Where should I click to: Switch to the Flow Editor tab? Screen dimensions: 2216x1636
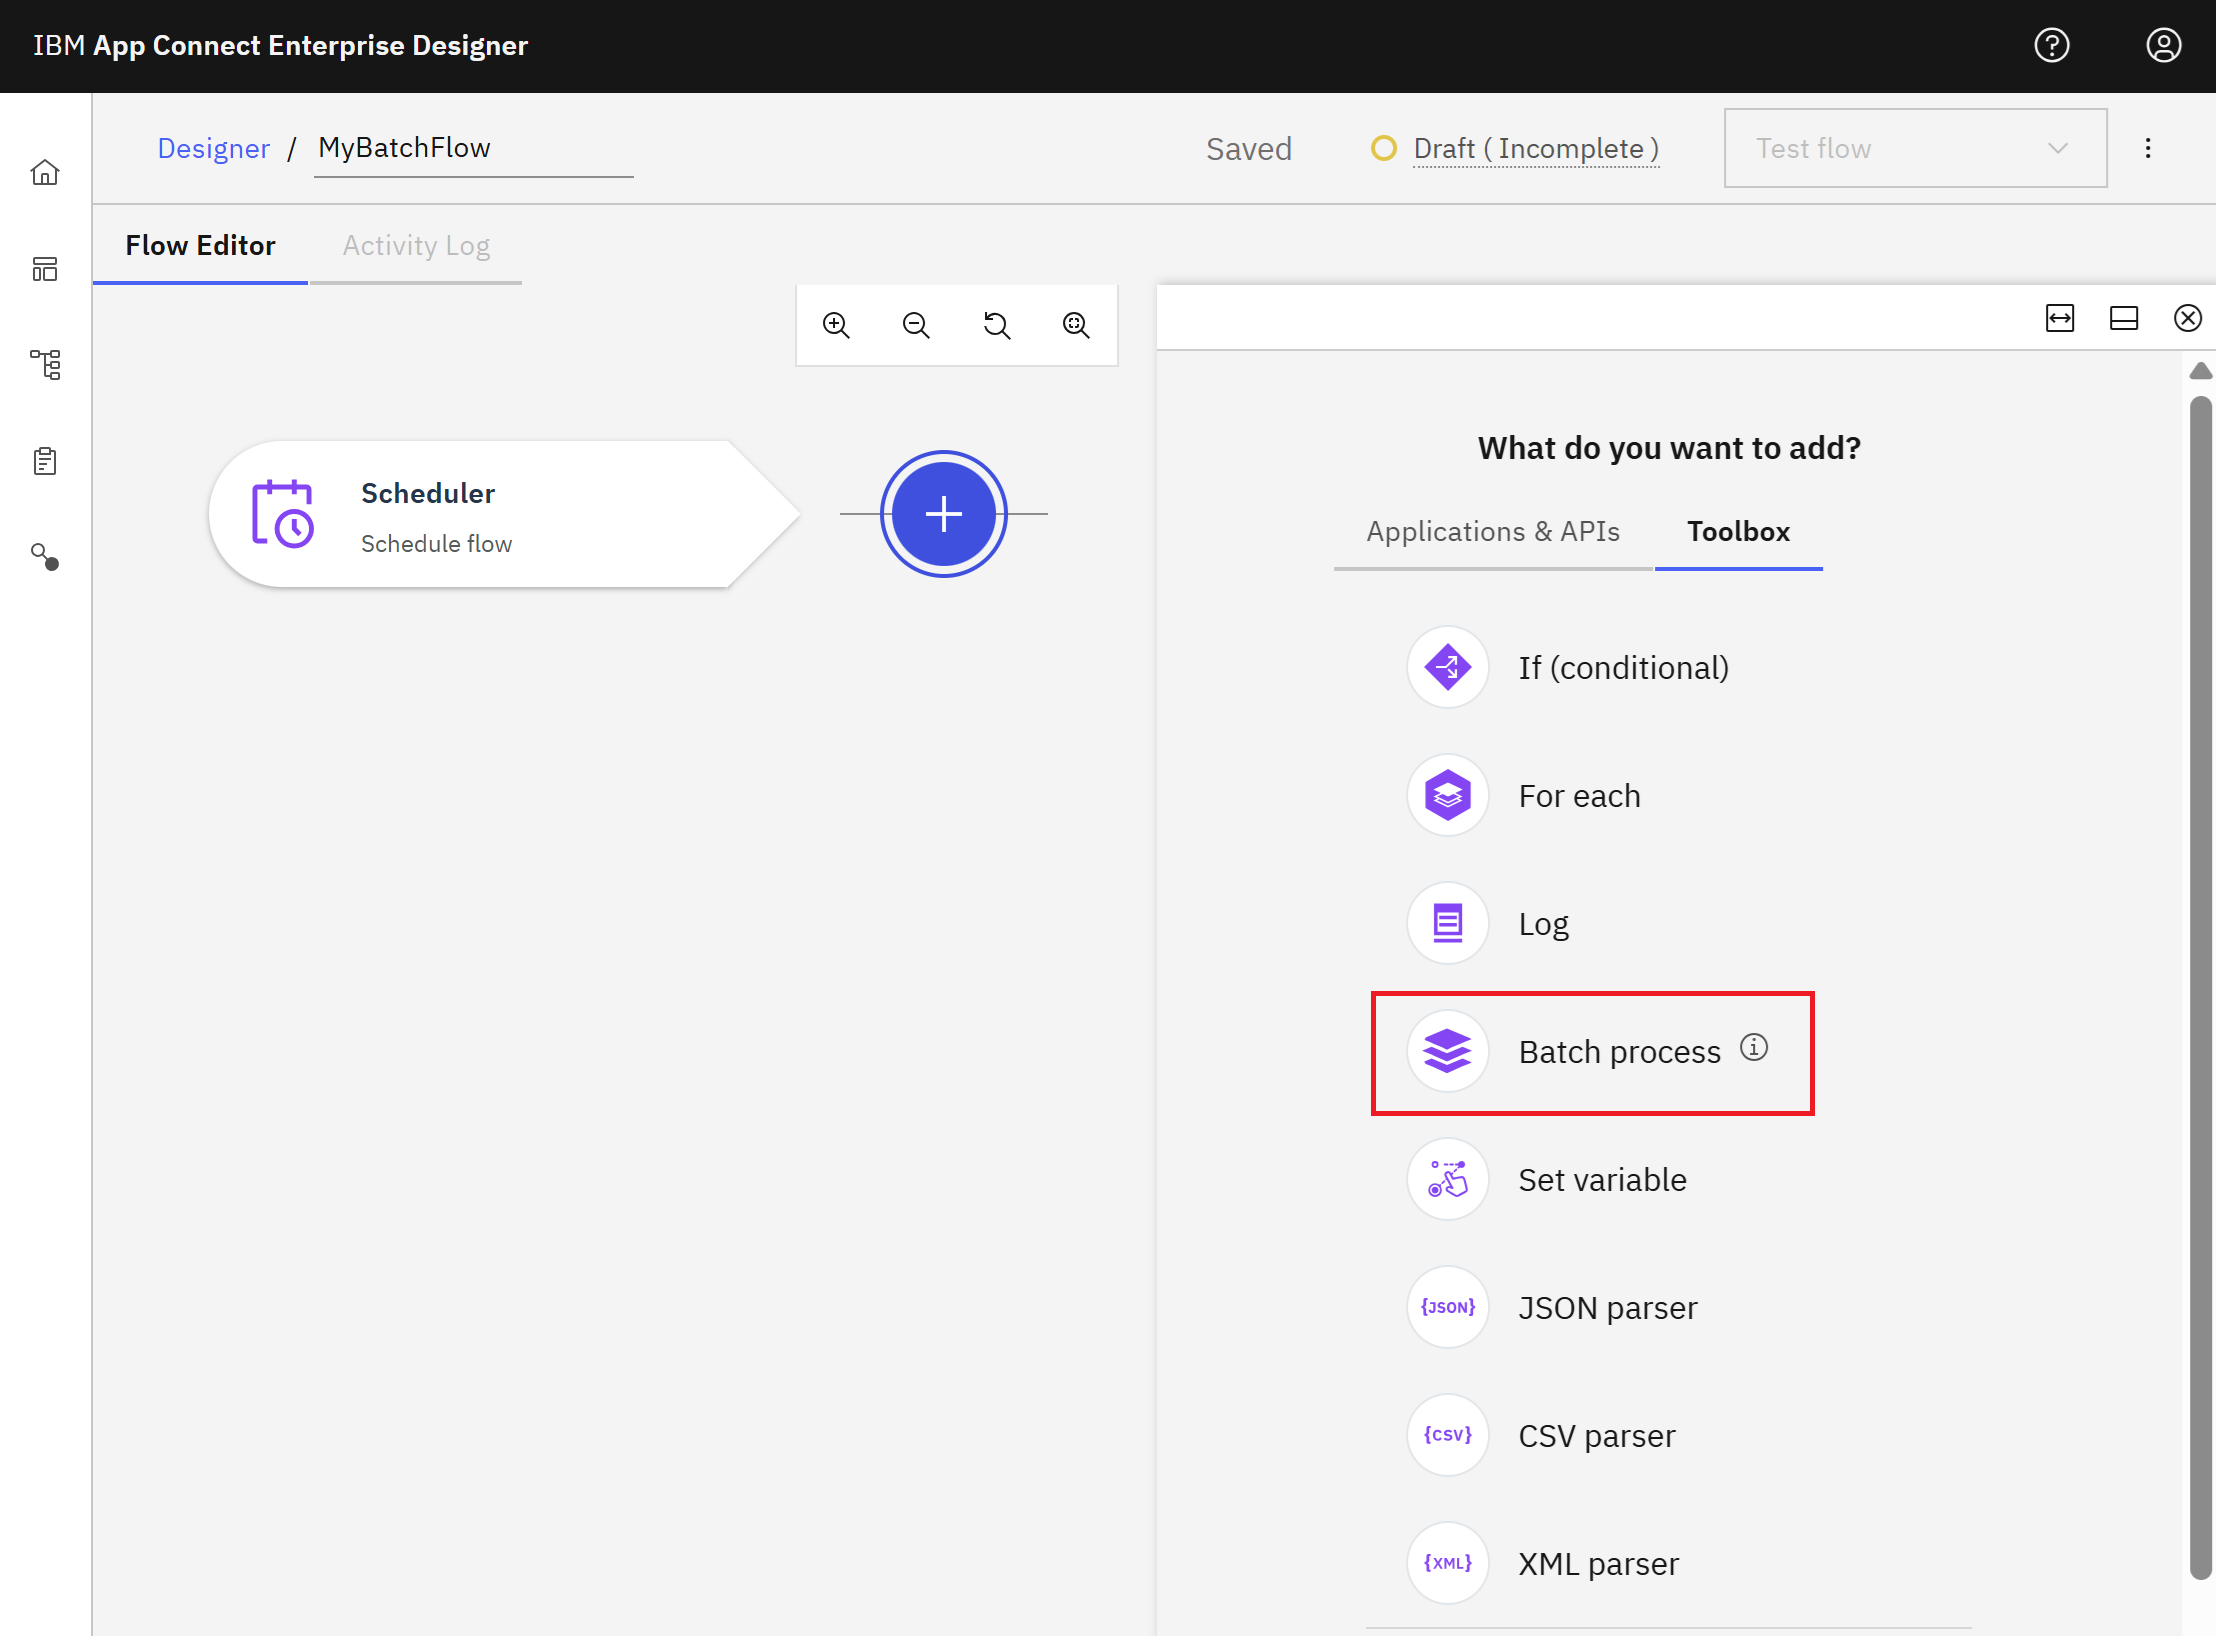pos(200,246)
